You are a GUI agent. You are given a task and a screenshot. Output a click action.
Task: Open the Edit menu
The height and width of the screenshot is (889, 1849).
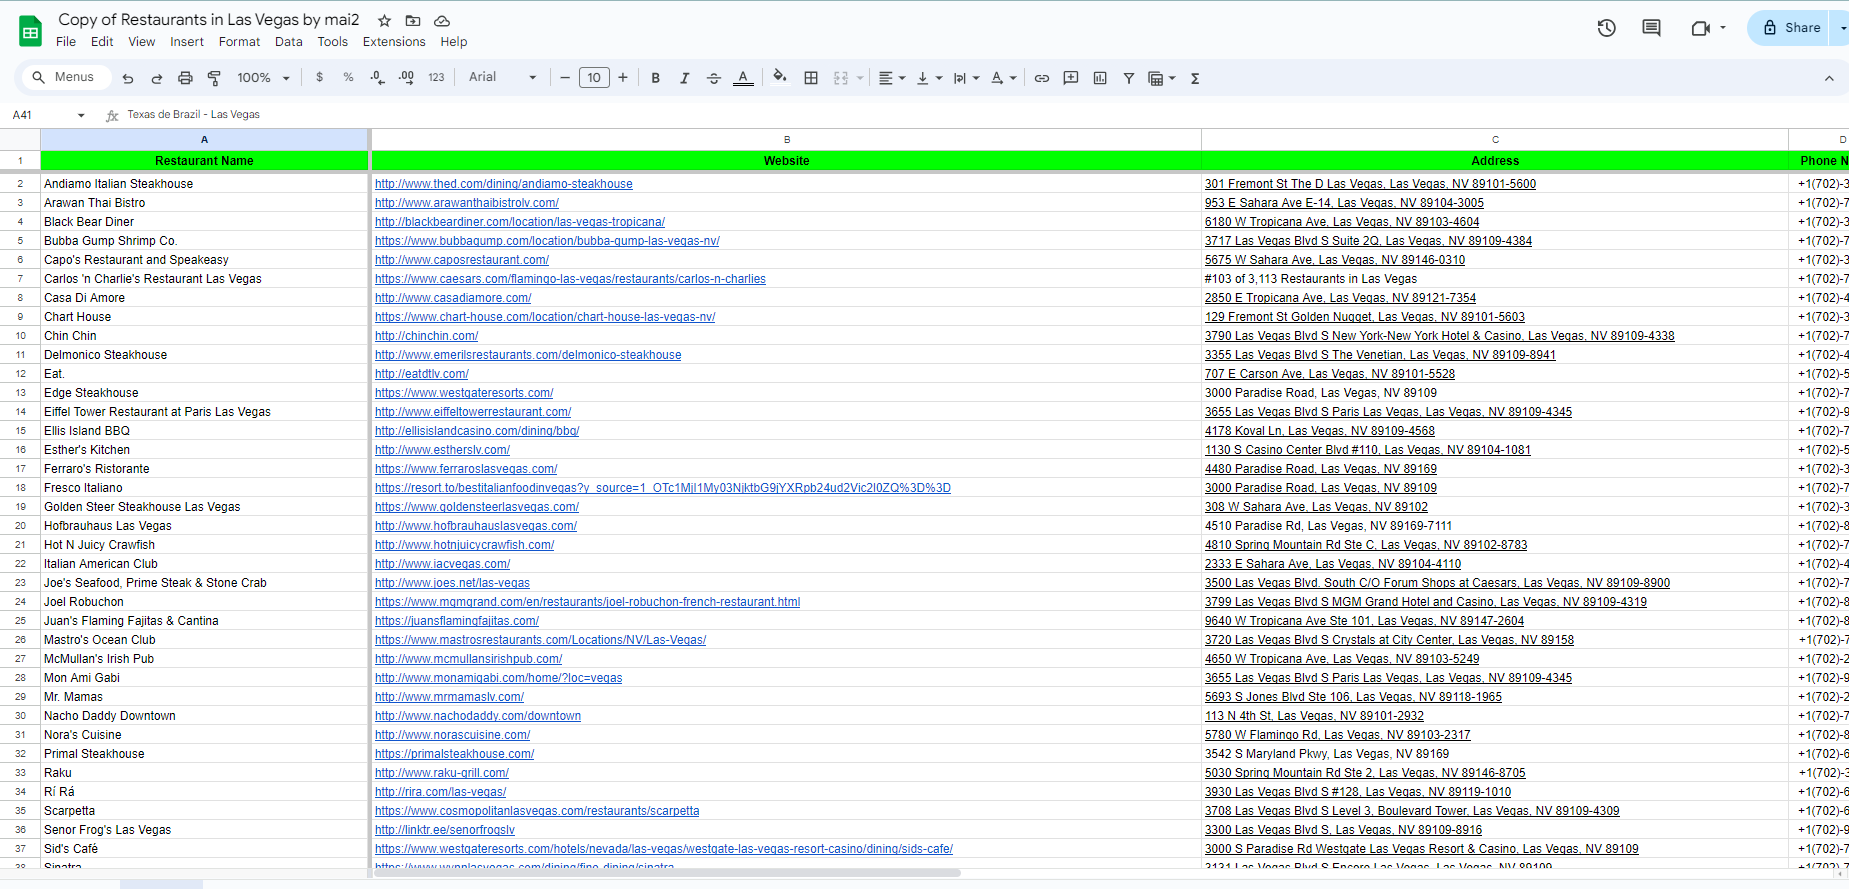click(102, 42)
